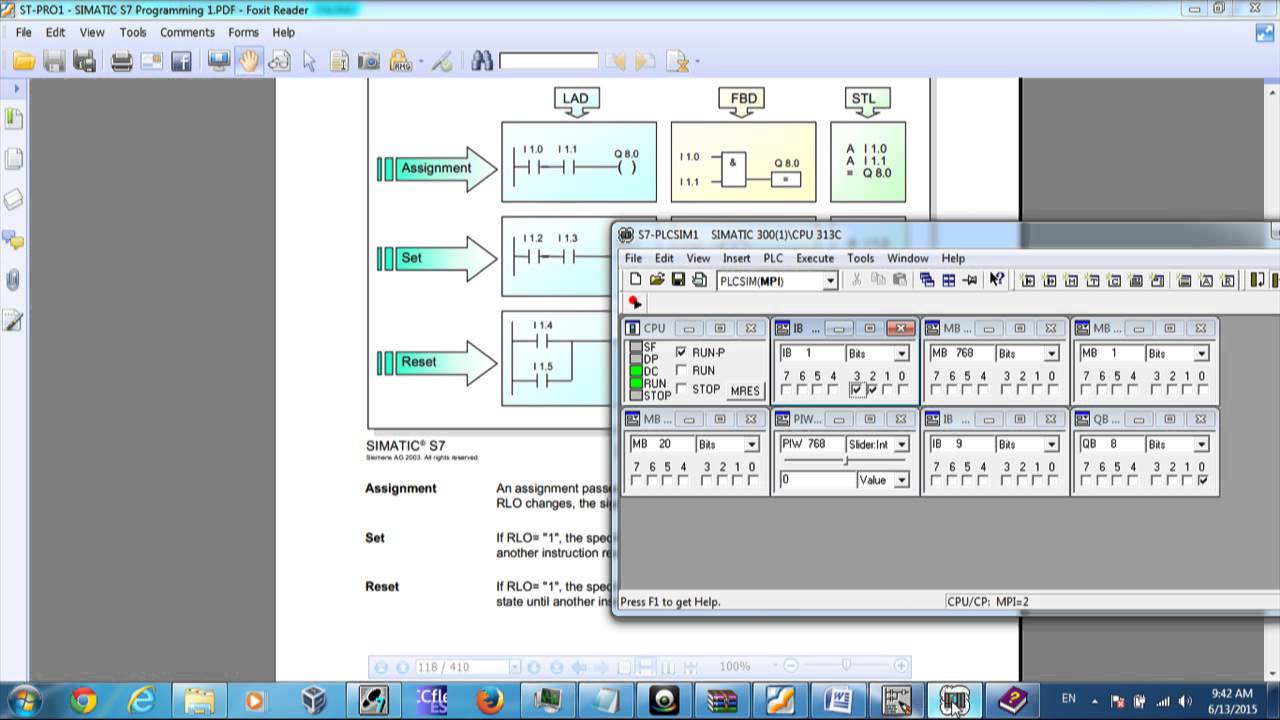This screenshot has height=720, width=1280.
Task: Open Bits format dropdown for IB 9
Action: 1052,445
